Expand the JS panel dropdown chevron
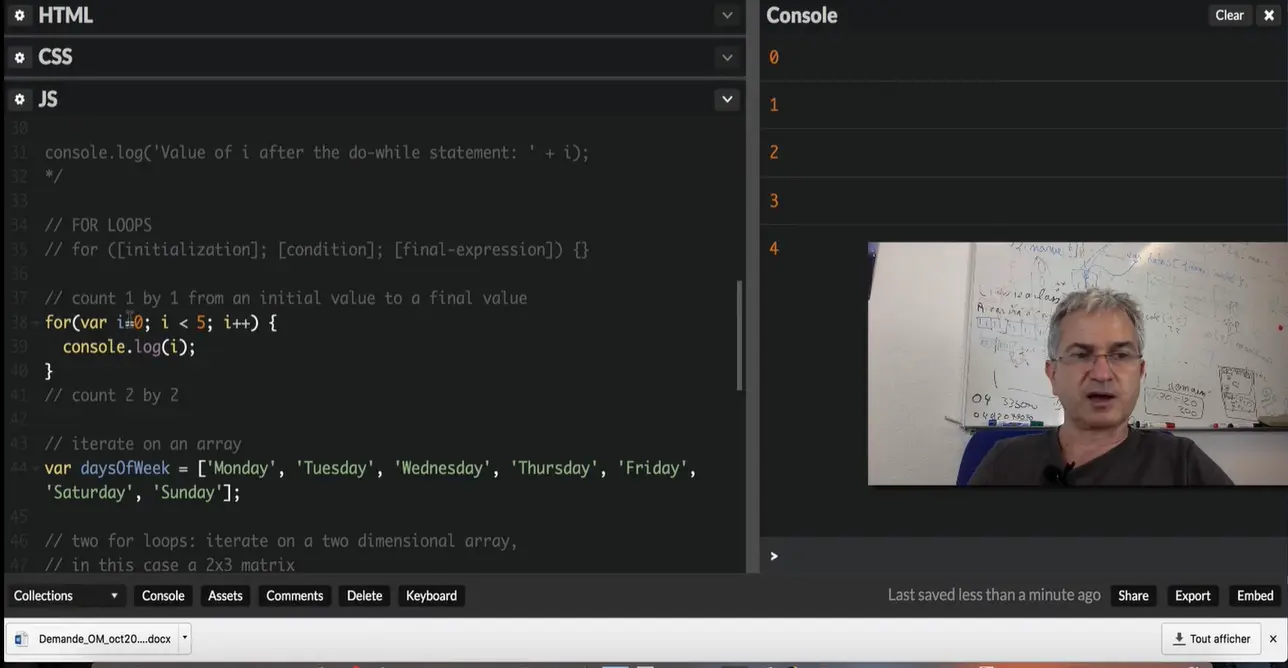Viewport: 1288px width, 668px height. tap(727, 99)
